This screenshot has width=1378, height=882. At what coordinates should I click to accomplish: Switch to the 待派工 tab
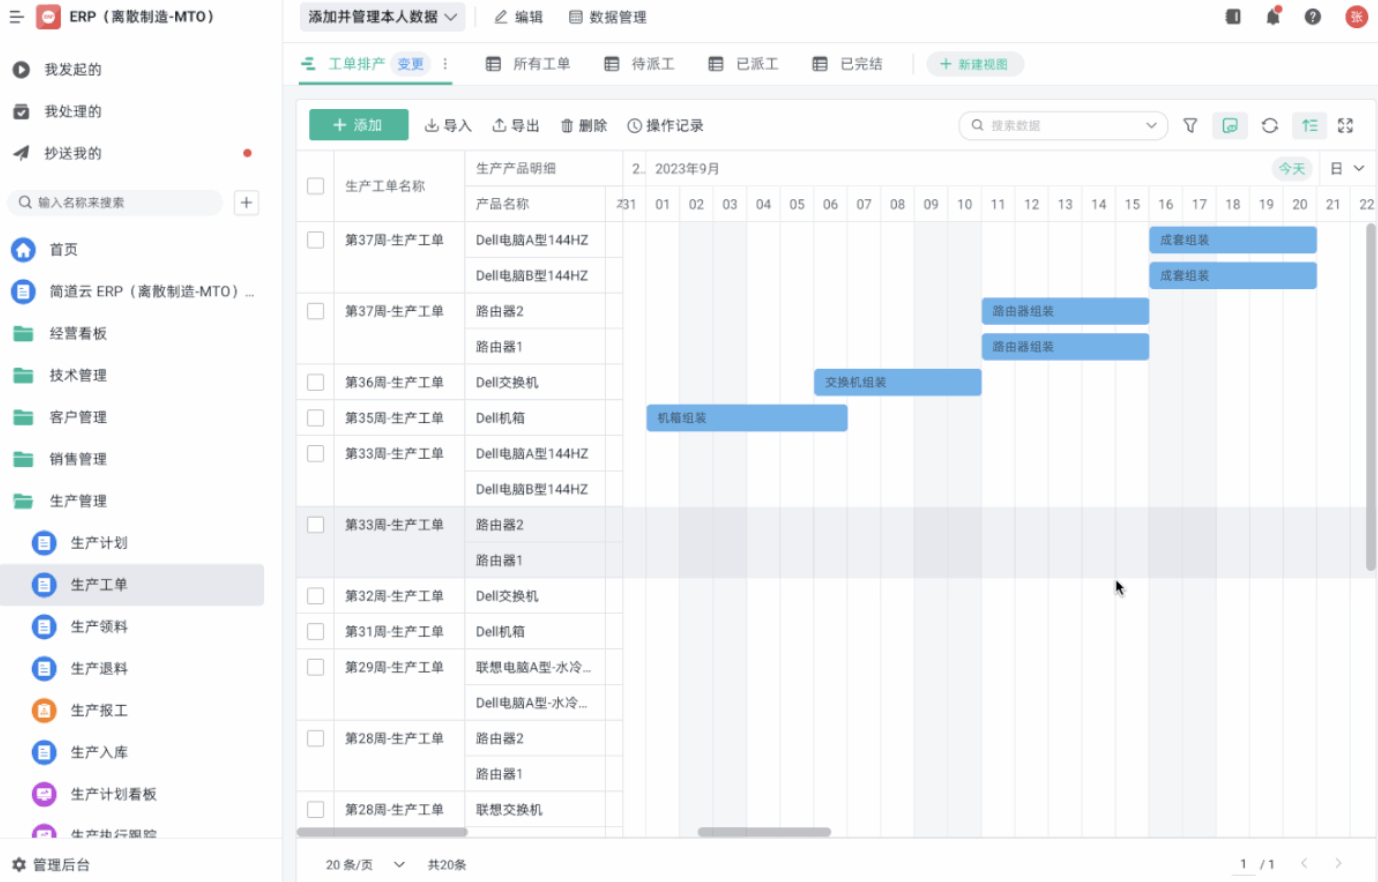[652, 63]
